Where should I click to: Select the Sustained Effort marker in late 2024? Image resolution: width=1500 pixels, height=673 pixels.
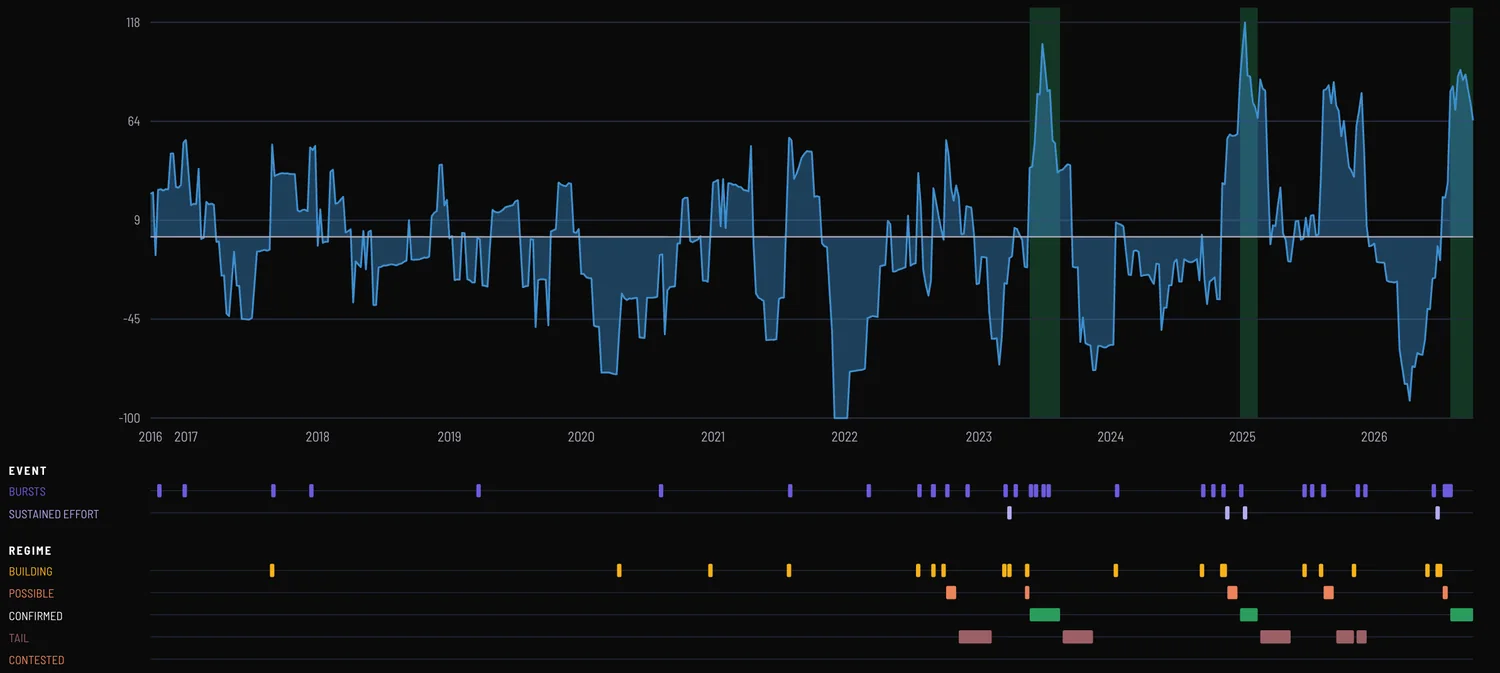[x=1227, y=513]
